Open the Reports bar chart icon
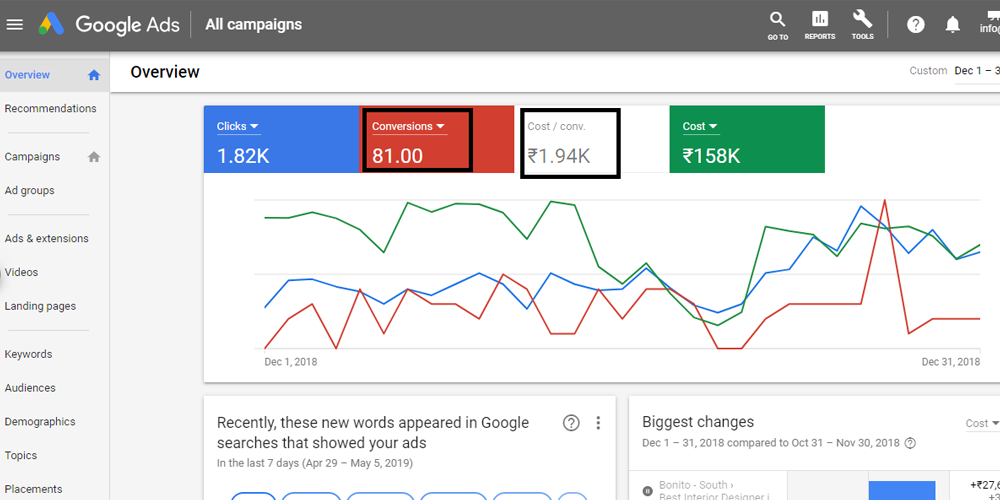 (820, 20)
